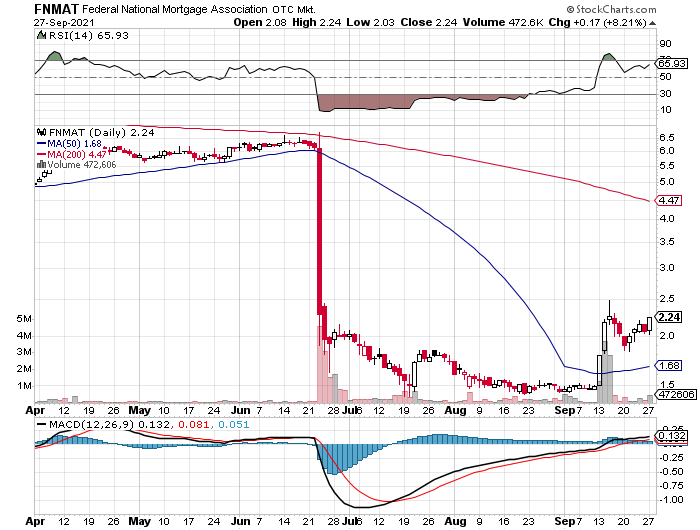Screen dimensions: 700x530
Task: Click the red 4.47 price tag on right axis
Action: pyautogui.click(x=669, y=200)
